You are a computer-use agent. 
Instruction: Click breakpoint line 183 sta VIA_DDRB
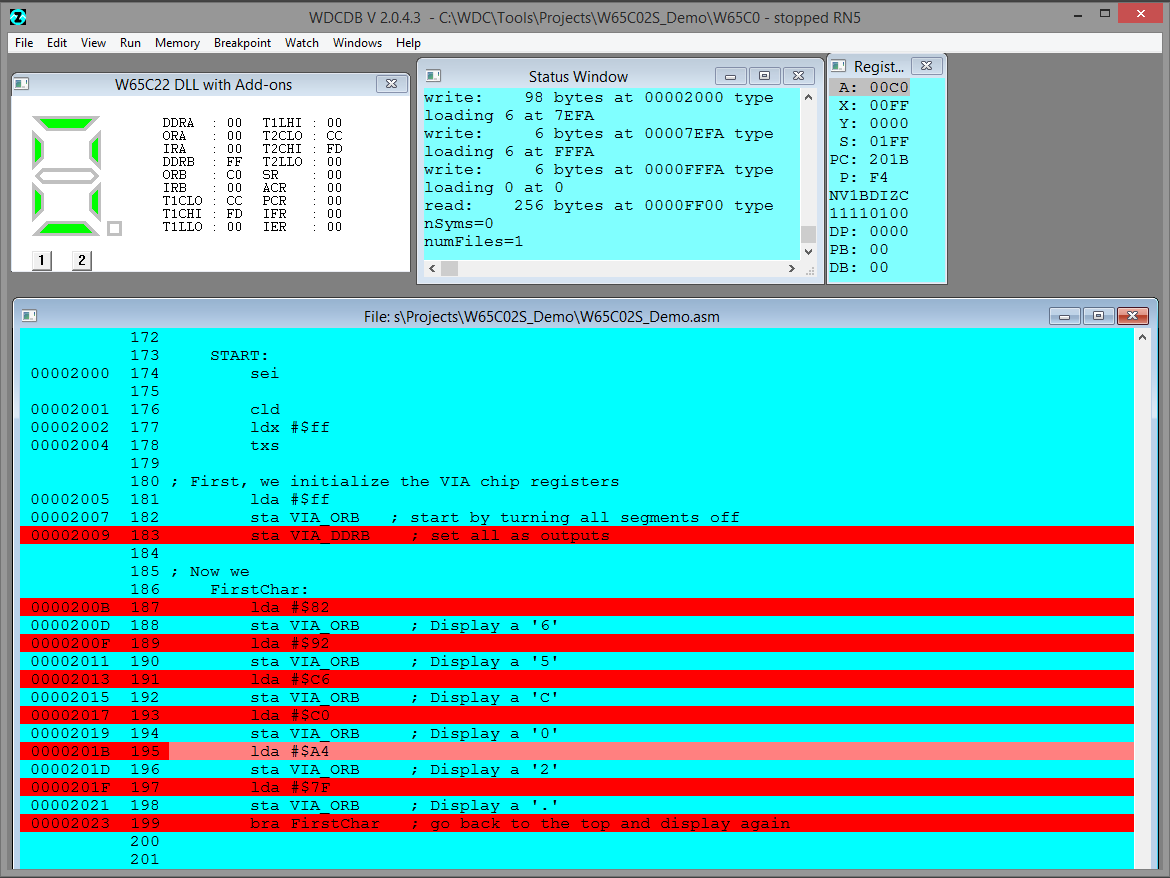pyautogui.click(x=430, y=535)
